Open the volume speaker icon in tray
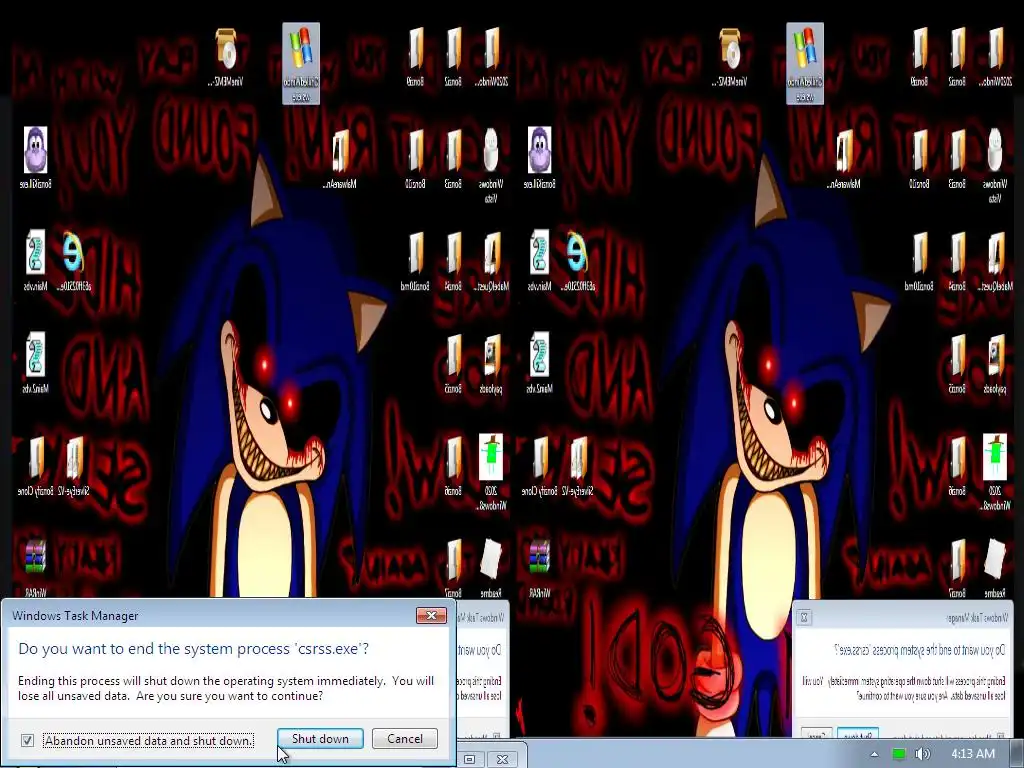1024x768 pixels. click(x=922, y=754)
